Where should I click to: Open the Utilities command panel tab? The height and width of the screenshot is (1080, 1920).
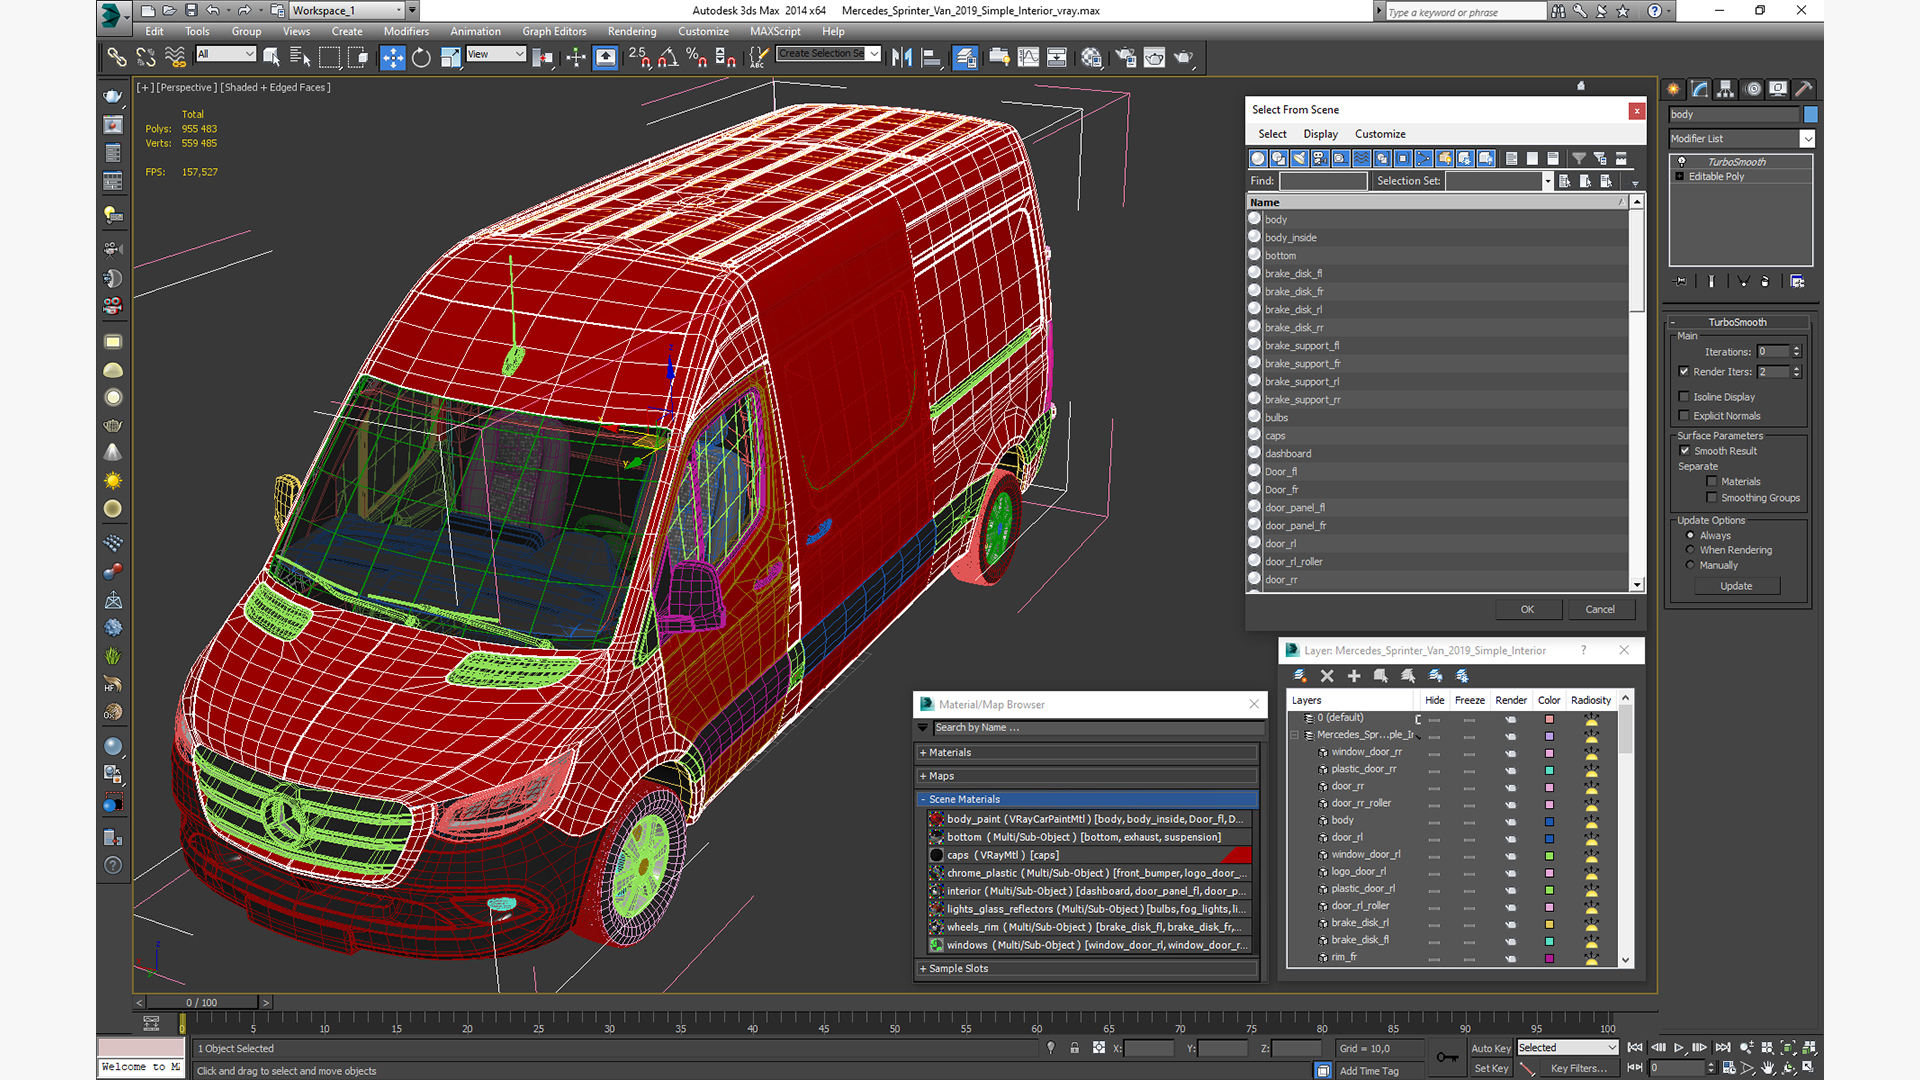tap(1804, 89)
